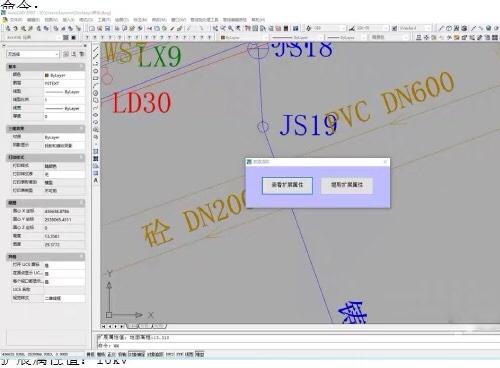Screen dimensions: 500x368
Task: Select the Table tool in draw toolbar
Action: pos(96,173)
